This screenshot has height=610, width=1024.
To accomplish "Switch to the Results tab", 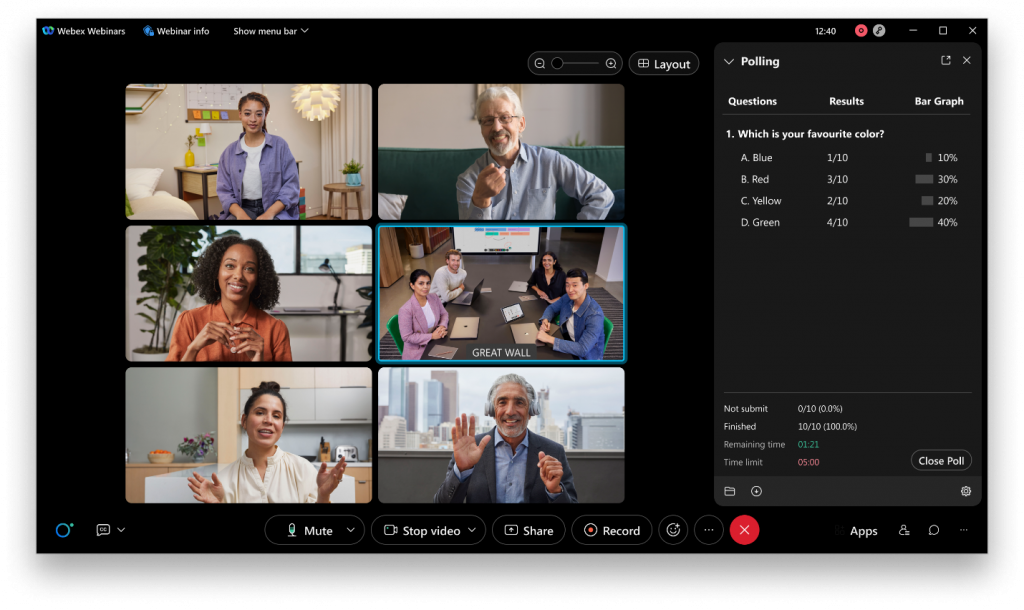I will pos(846,101).
